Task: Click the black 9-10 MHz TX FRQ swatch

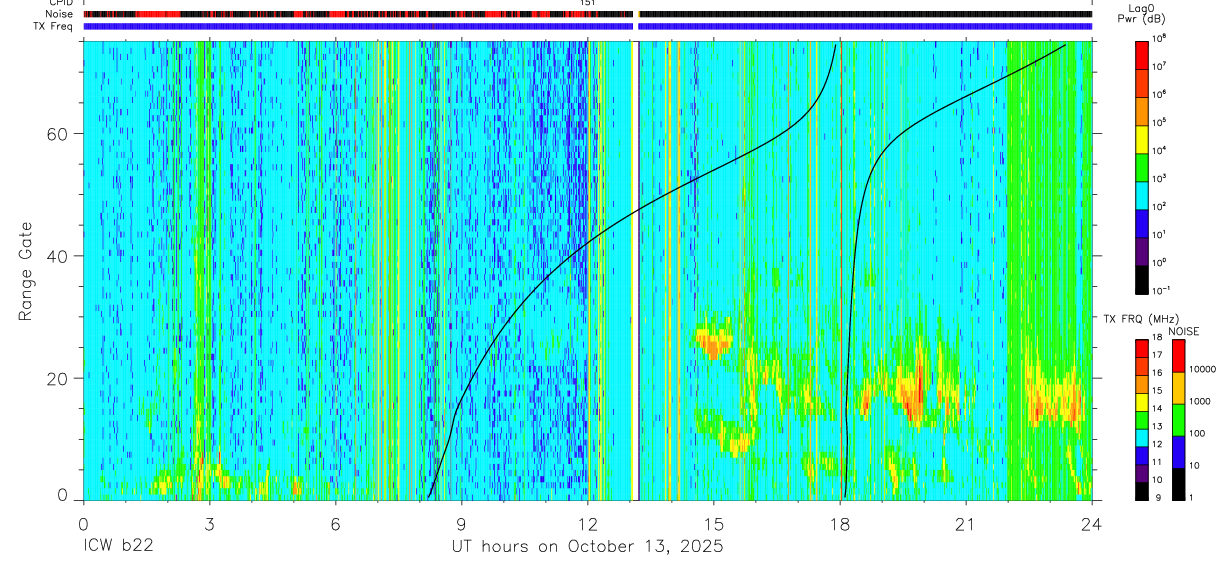Action: tap(1141, 491)
